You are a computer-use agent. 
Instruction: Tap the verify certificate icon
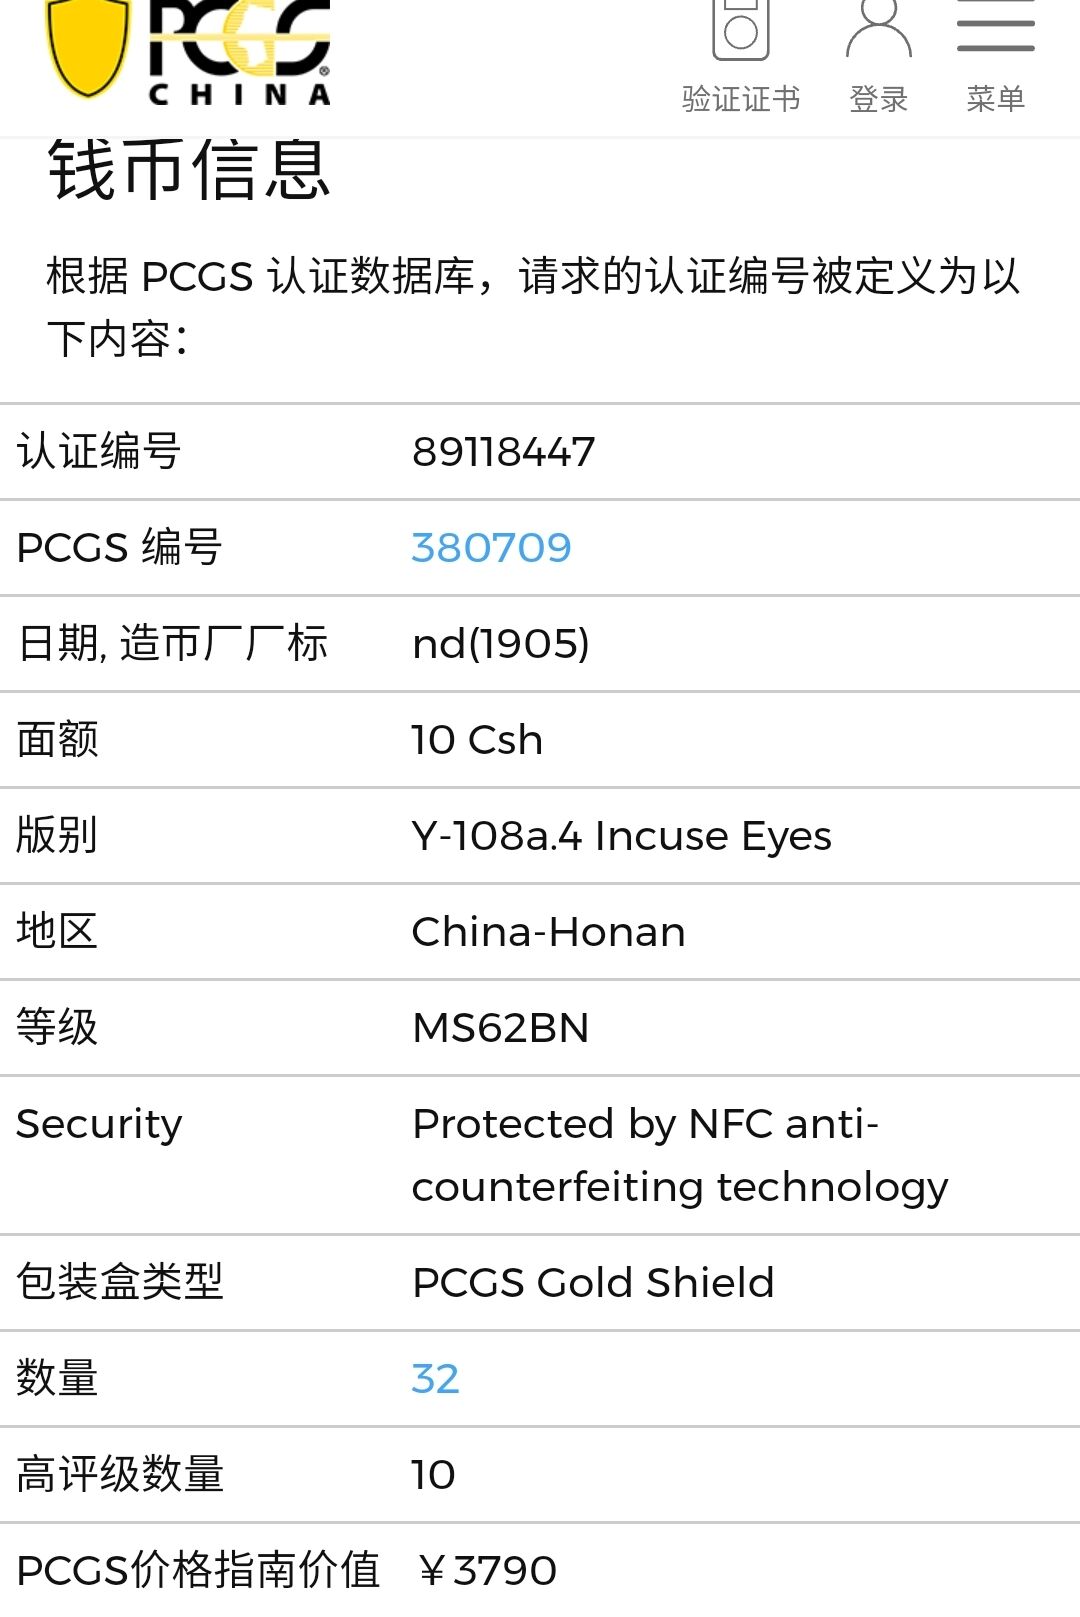coord(740,30)
